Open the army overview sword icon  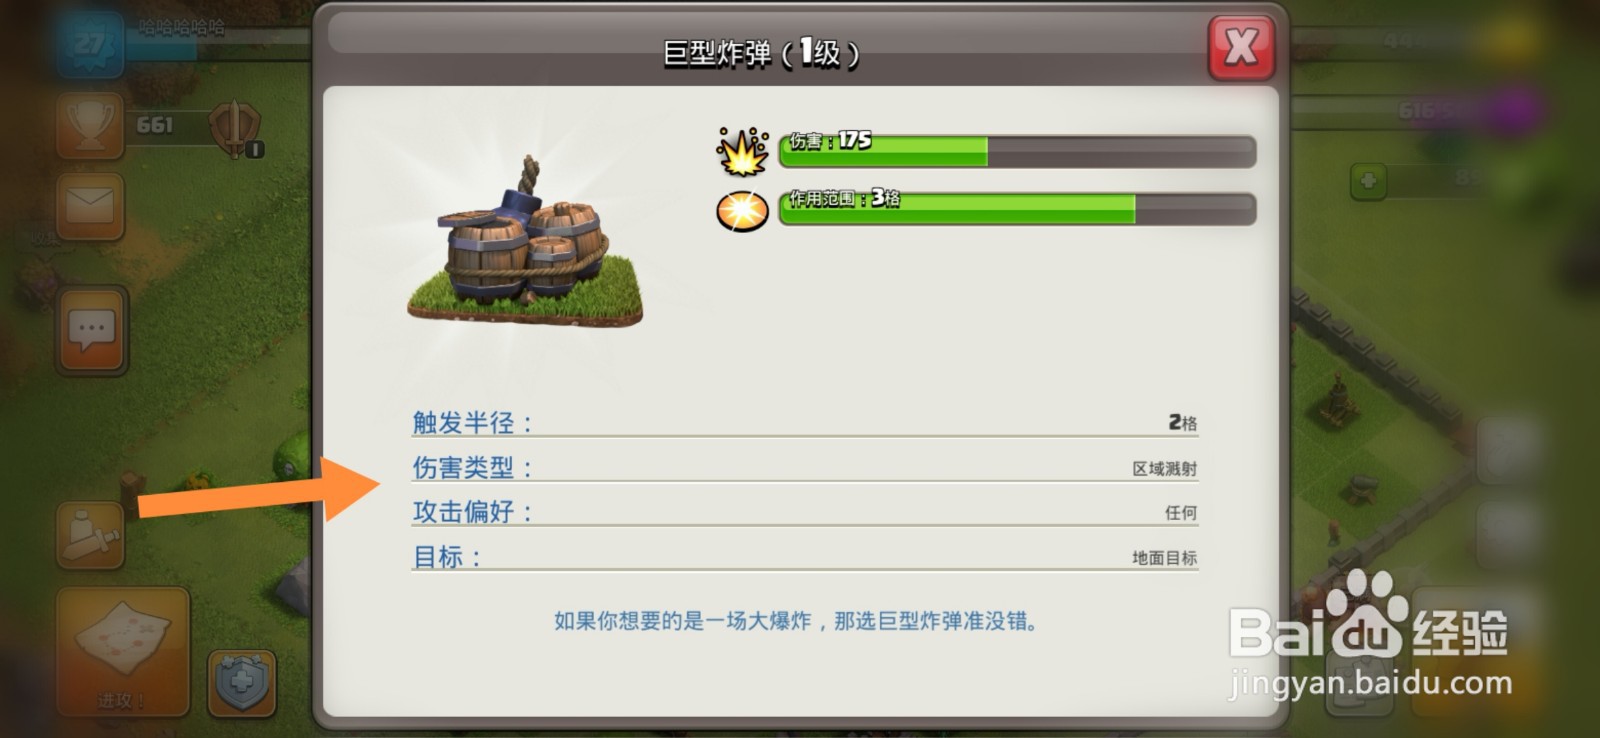click(x=90, y=536)
